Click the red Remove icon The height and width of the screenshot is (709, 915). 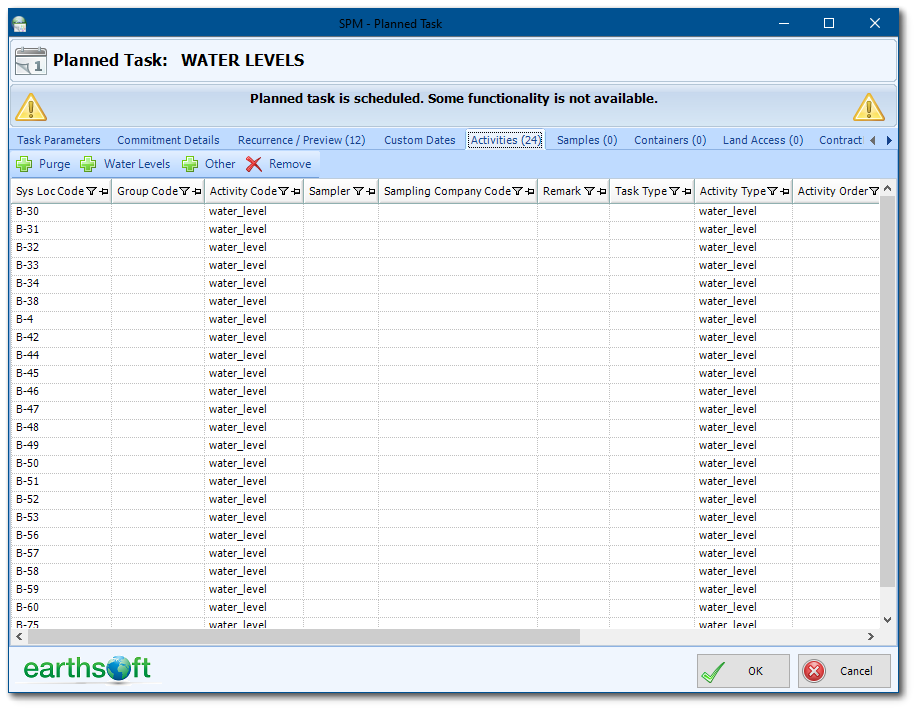[253, 164]
